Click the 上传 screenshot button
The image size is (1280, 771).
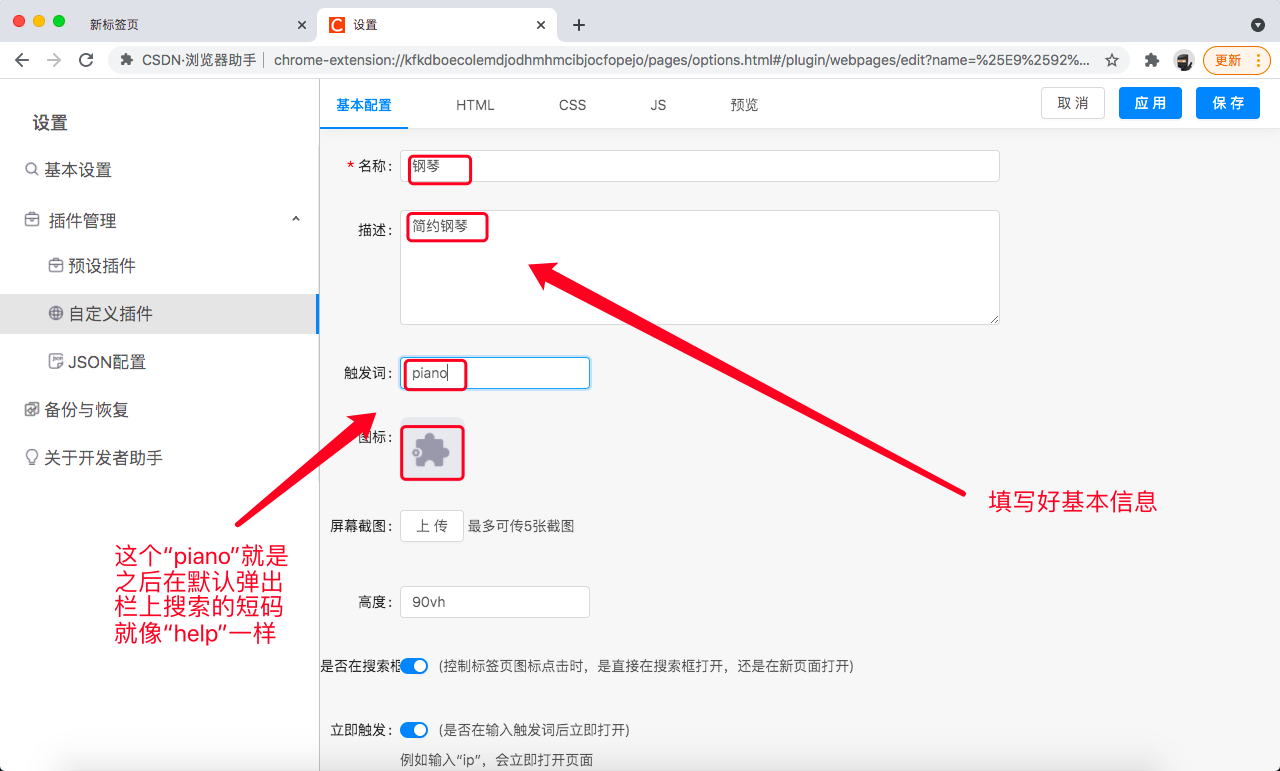point(432,526)
